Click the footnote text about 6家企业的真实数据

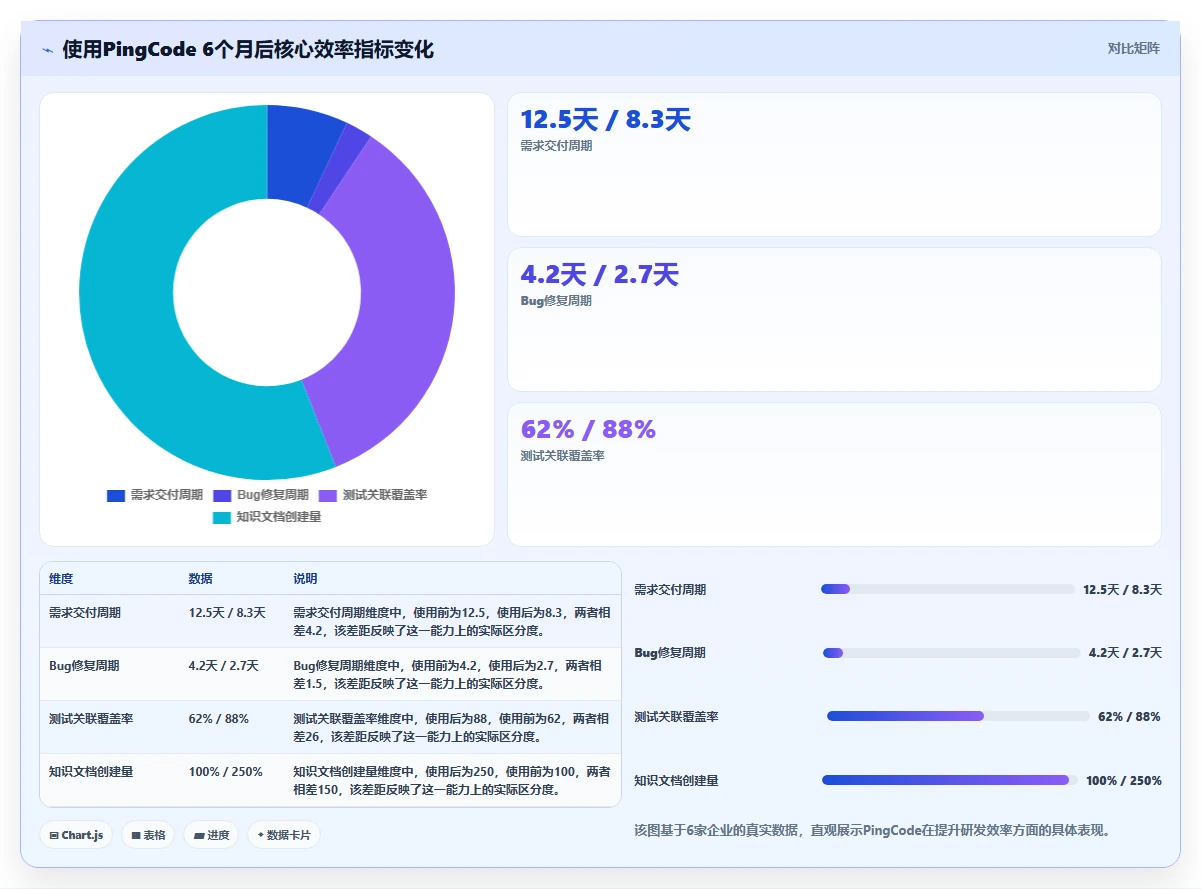tap(873, 830)
